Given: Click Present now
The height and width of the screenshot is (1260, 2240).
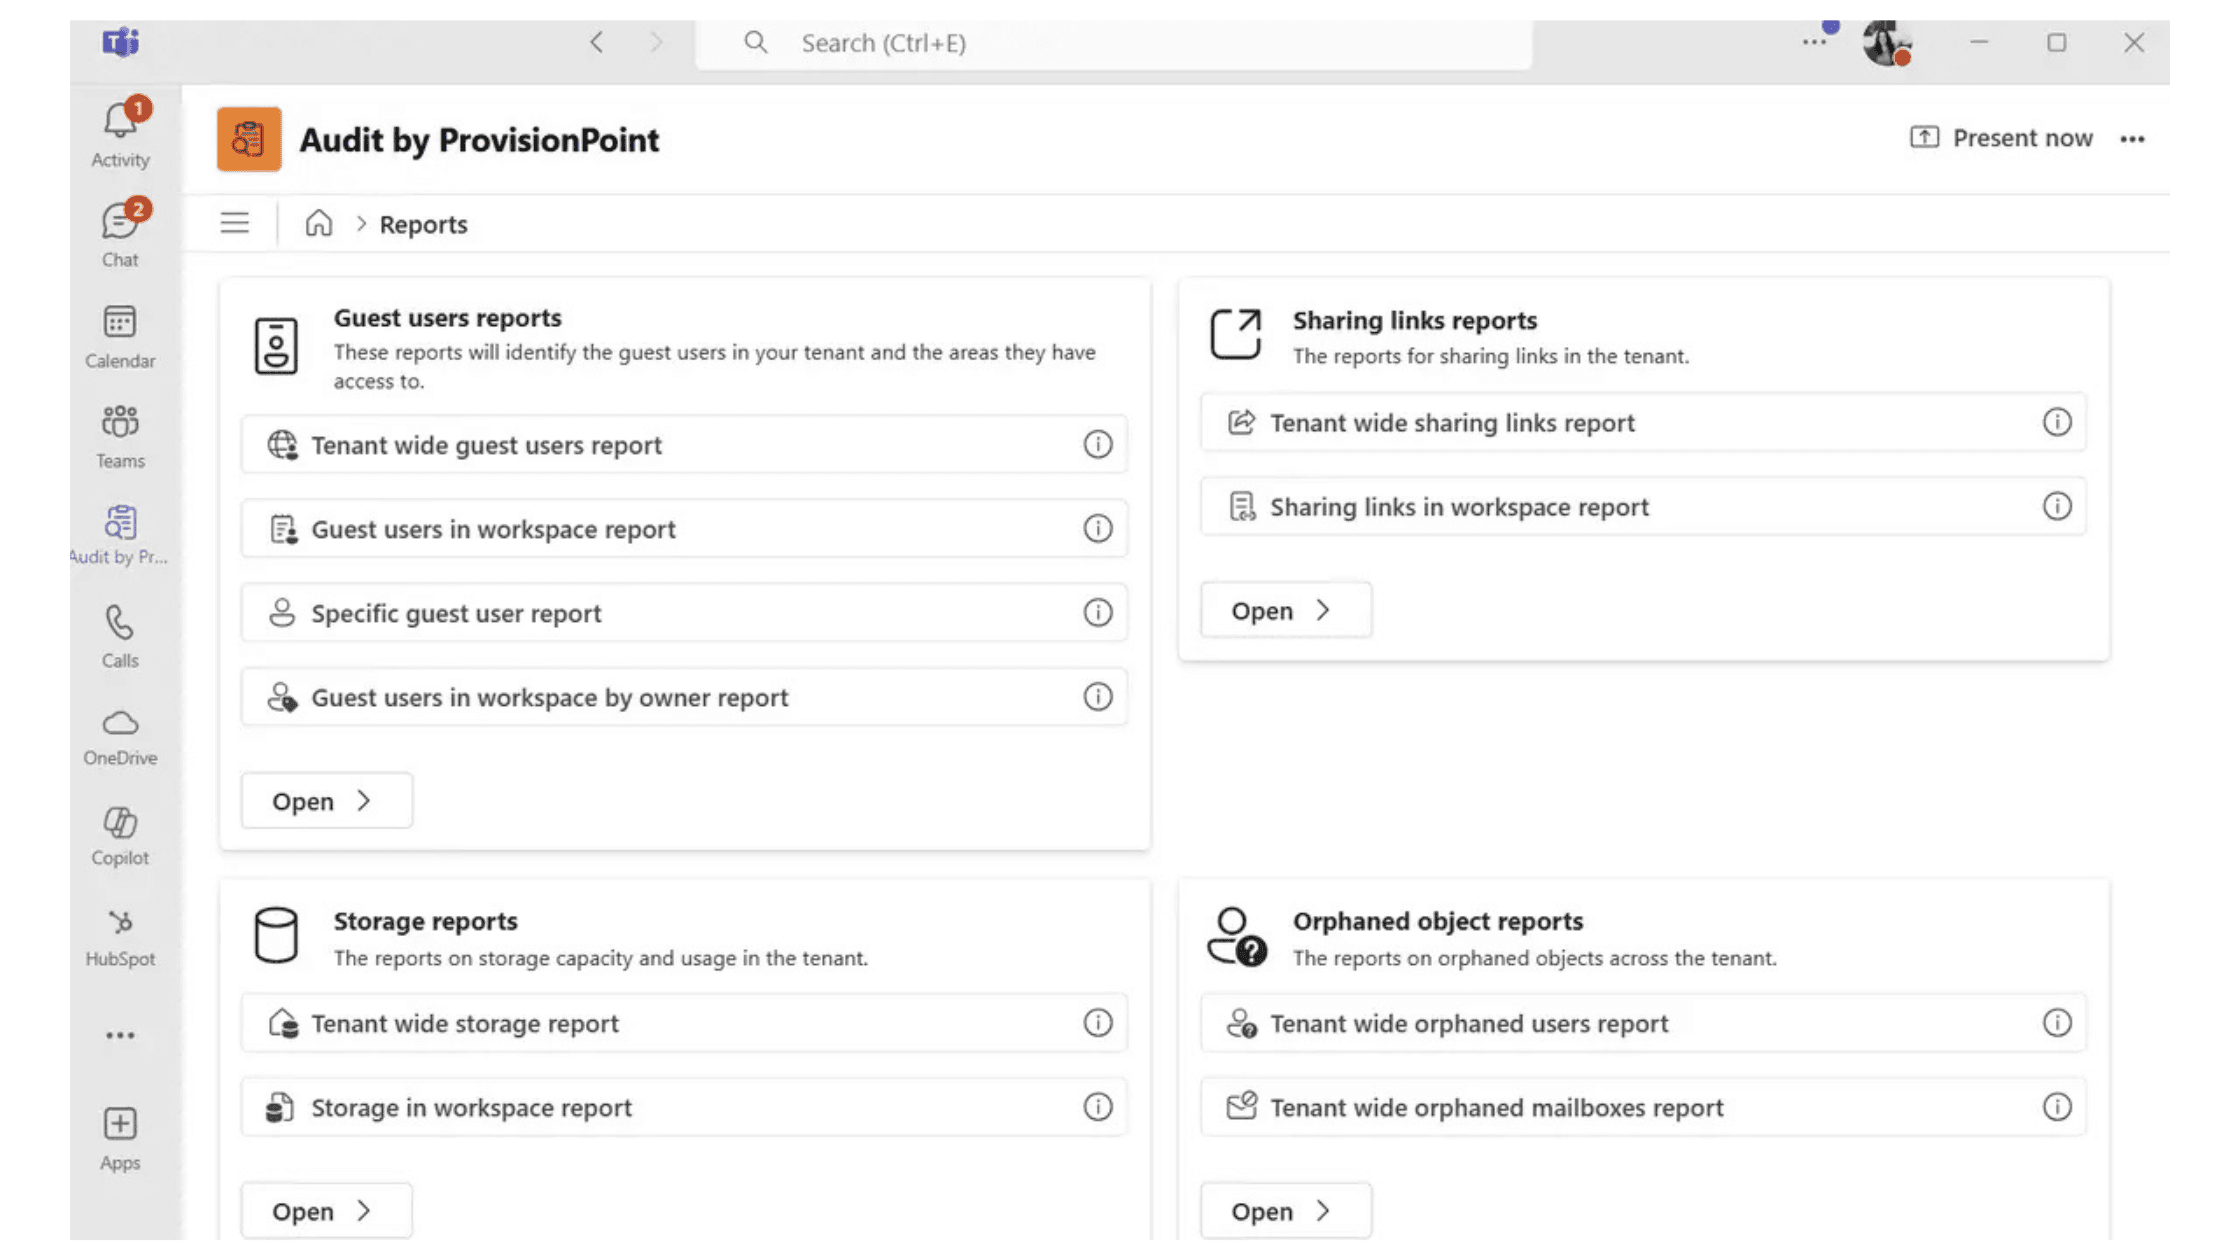Looking at the screenshot, I should (x=2001, y=138).
